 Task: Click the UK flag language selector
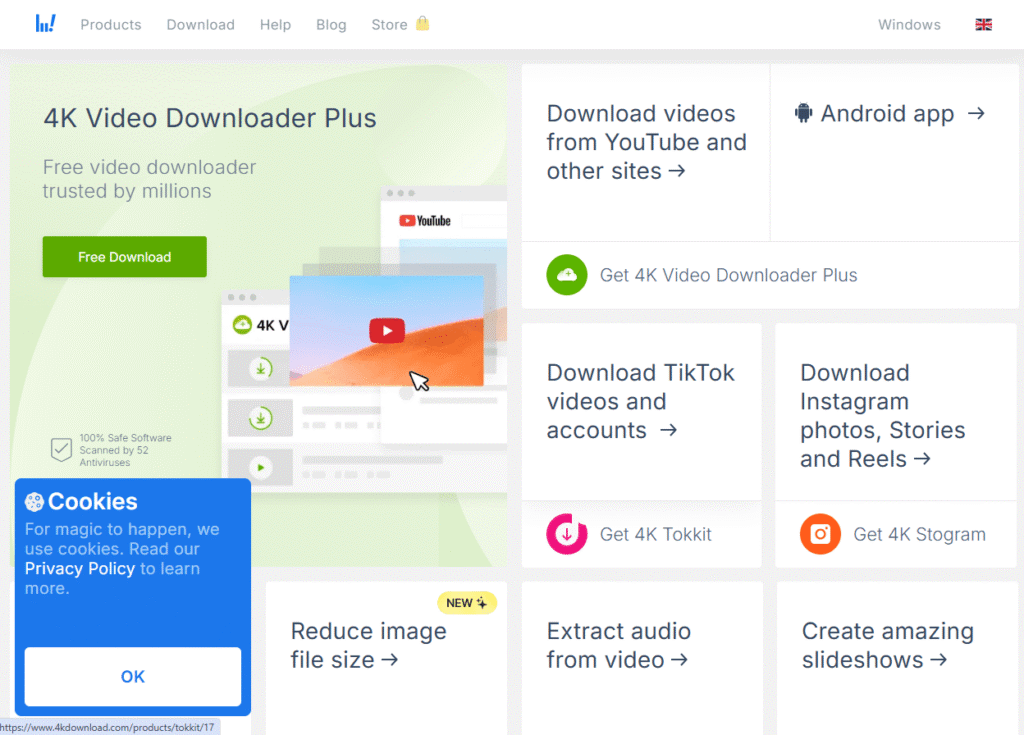(x=984, y=25)
